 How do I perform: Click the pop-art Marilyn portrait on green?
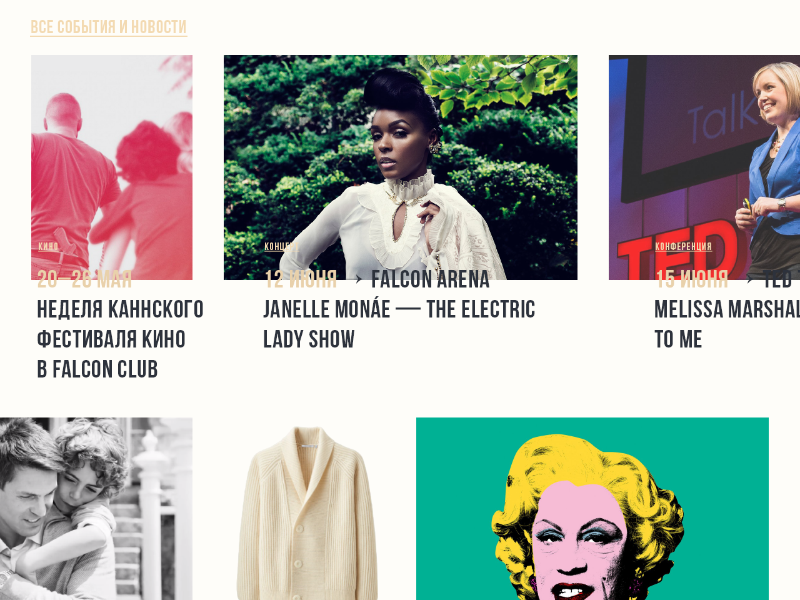click(592, 509)
